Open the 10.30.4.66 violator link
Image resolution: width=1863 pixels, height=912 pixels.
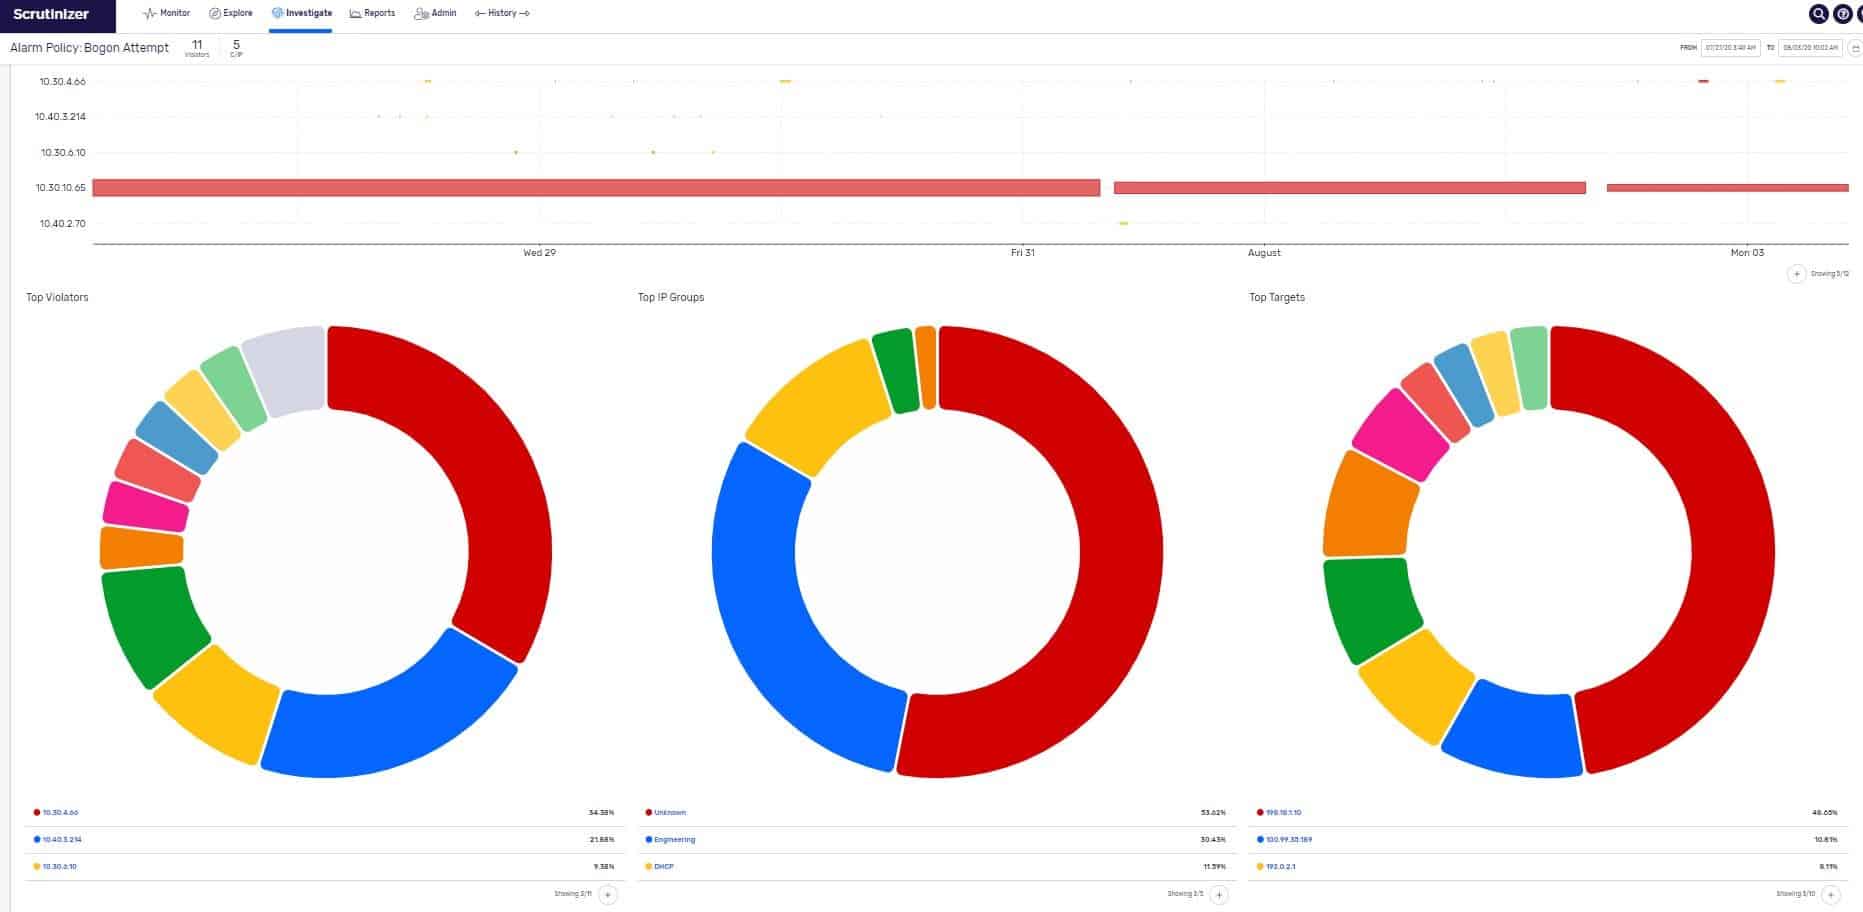(x=60, y=813)
